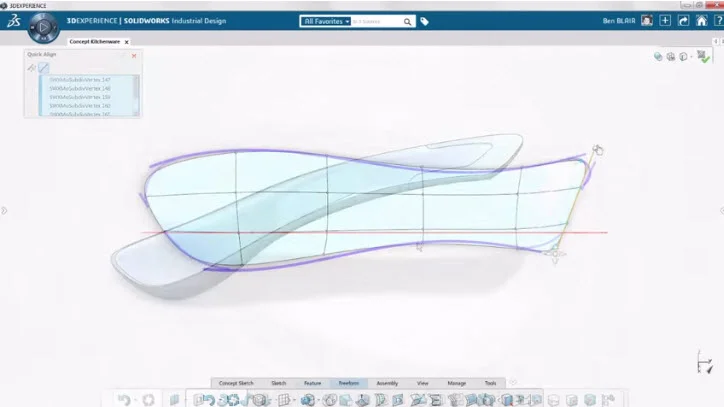Image resolution: width=724 pixels, height=407 pixels.
Task: Select vertex entry ending 160
Action: coord(79,106)
